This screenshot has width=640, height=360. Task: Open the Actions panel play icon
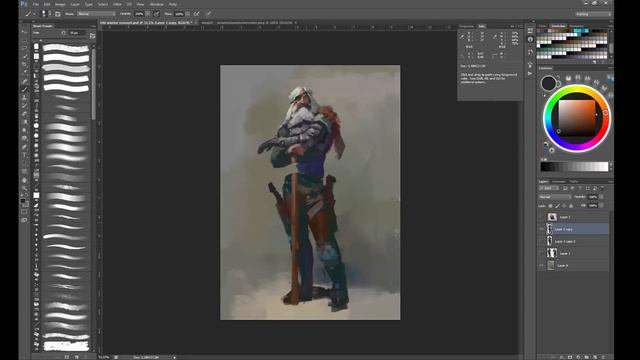[530, 73]
